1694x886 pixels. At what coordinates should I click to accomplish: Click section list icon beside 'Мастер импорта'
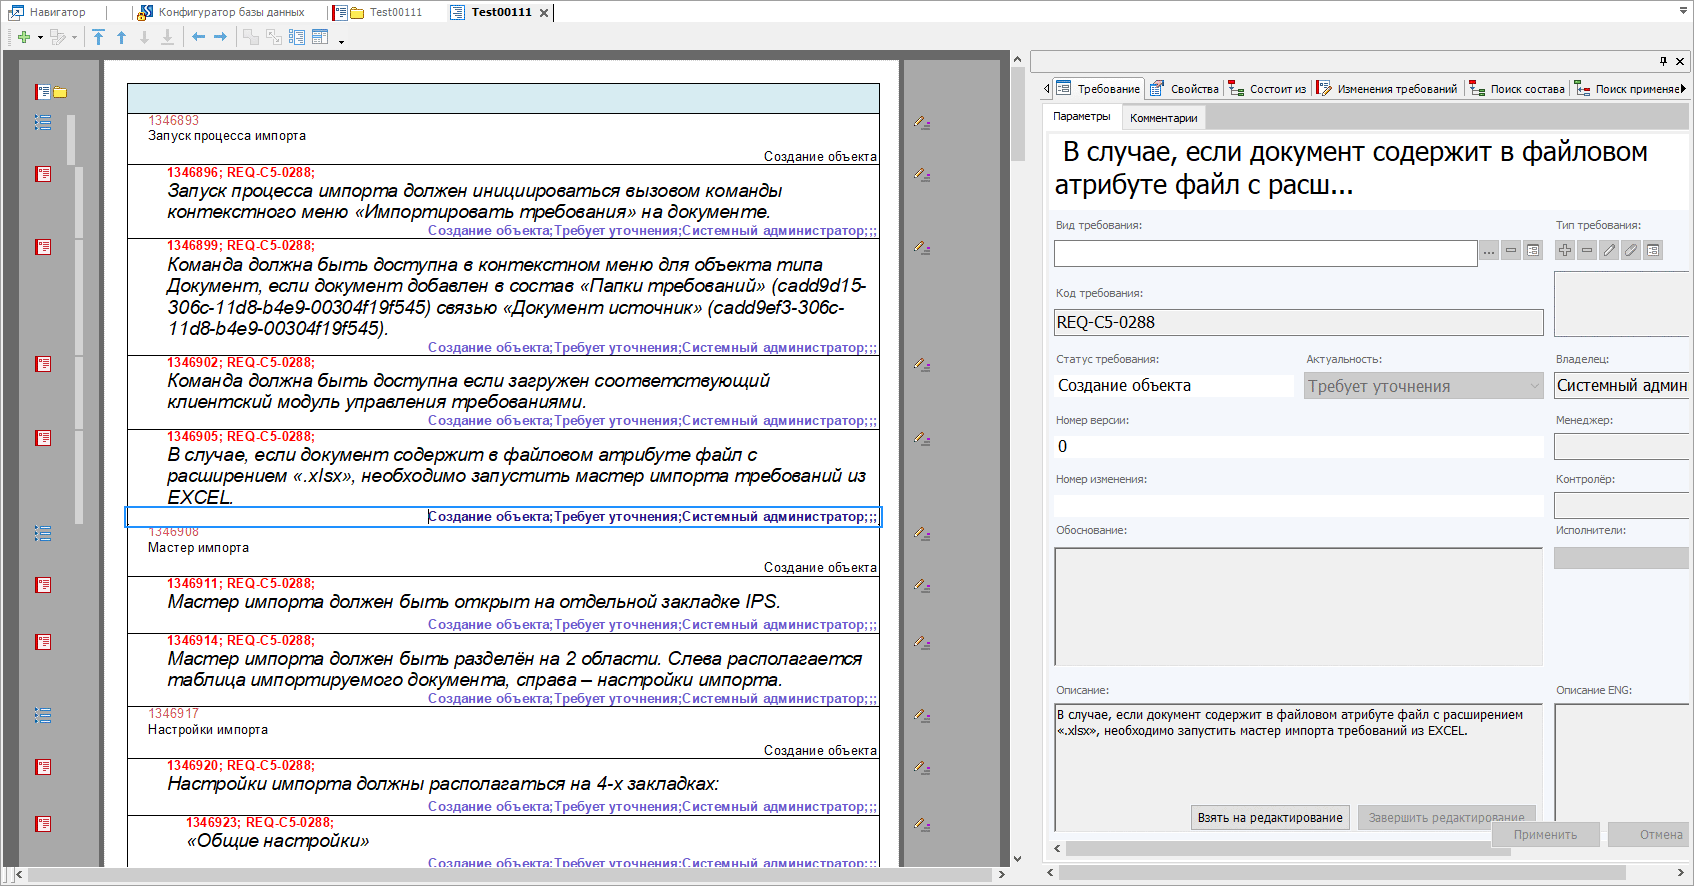[43, 533]
